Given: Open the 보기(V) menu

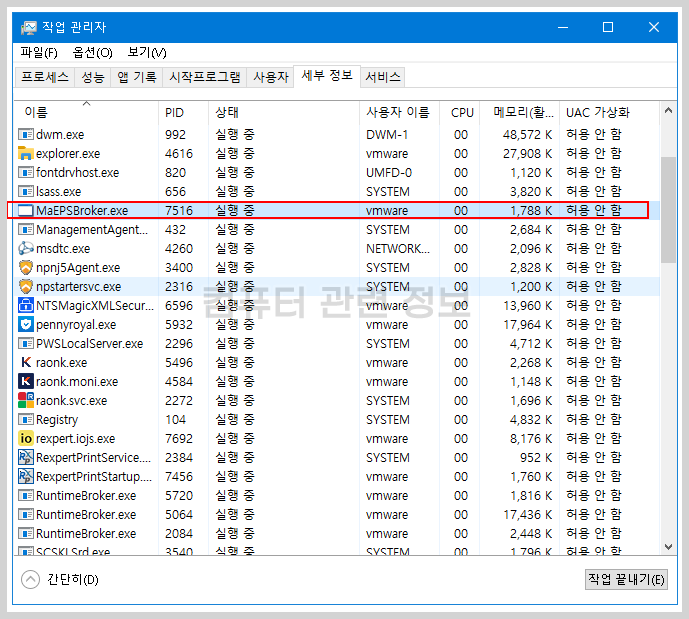Looking at the screenshot, I should [x=147, y=53].
